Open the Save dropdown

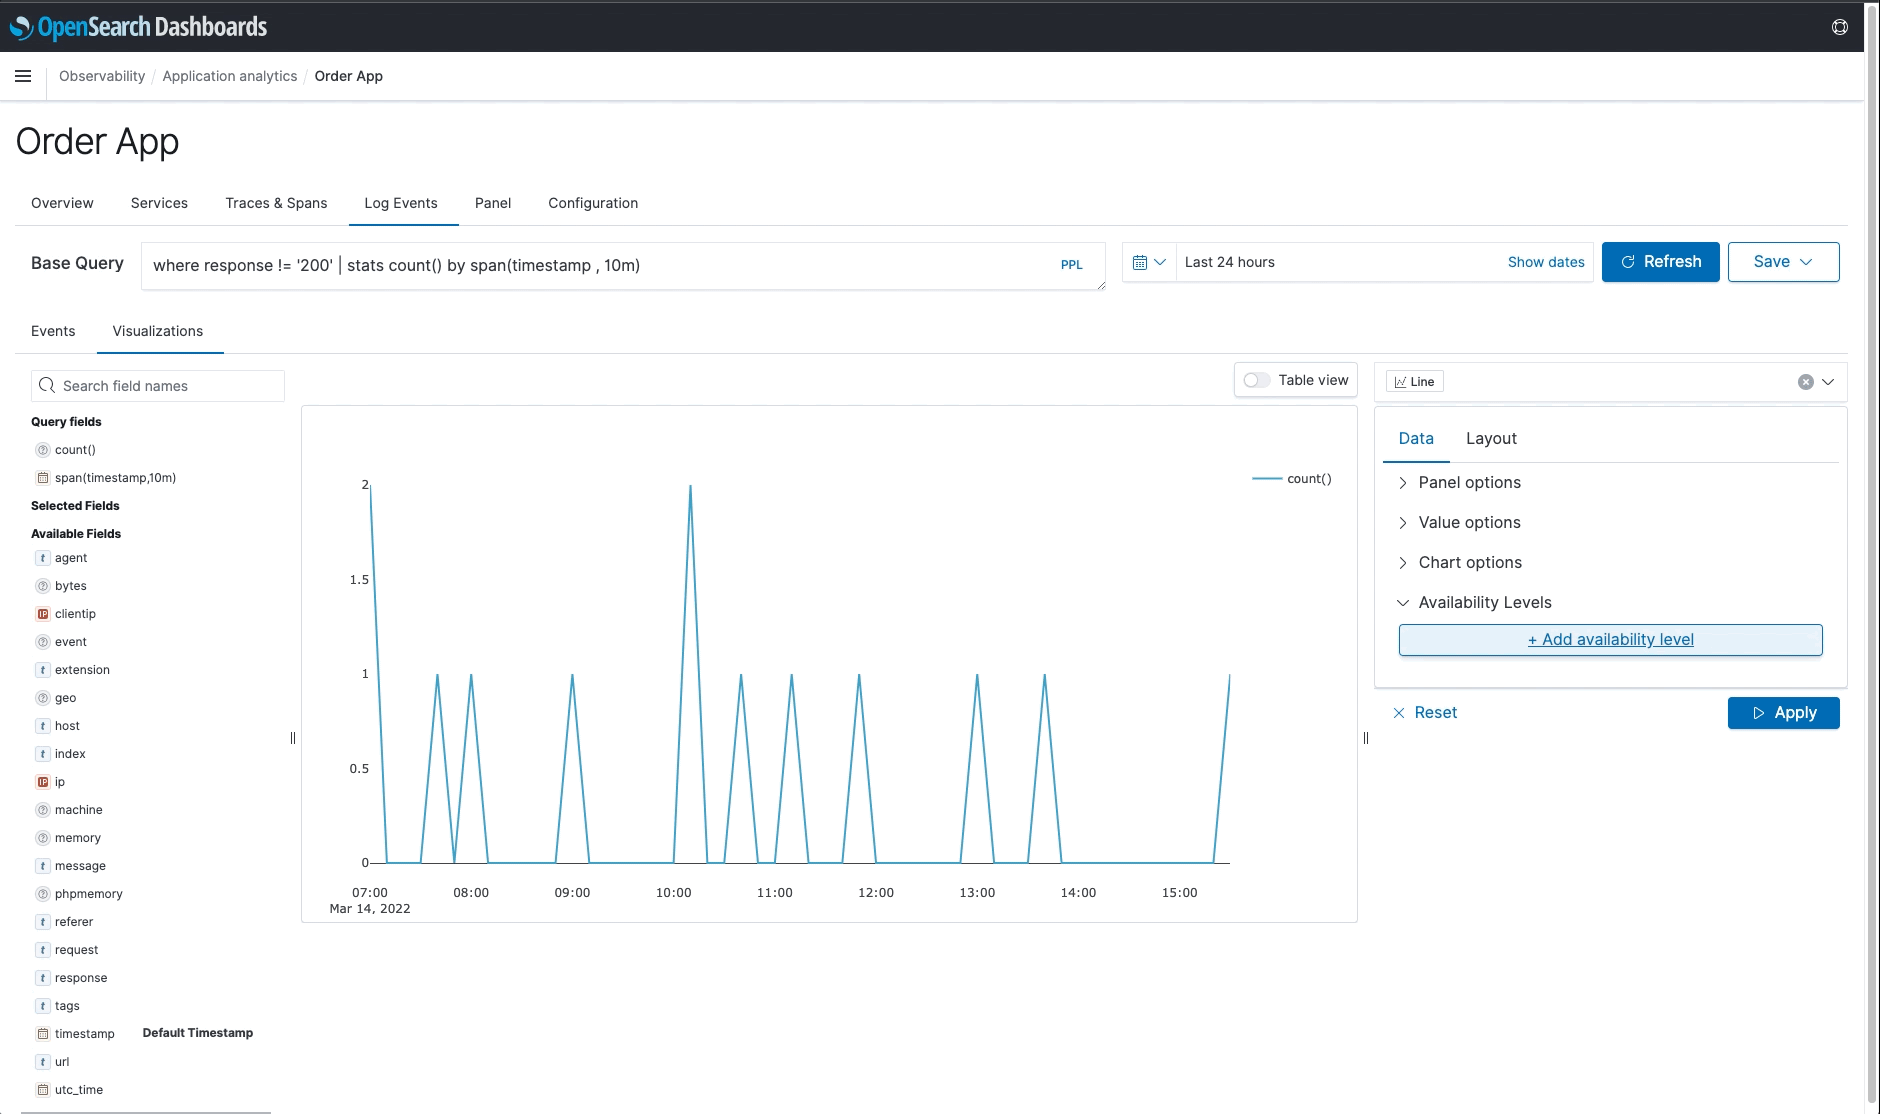click(x=1783, y=261)
